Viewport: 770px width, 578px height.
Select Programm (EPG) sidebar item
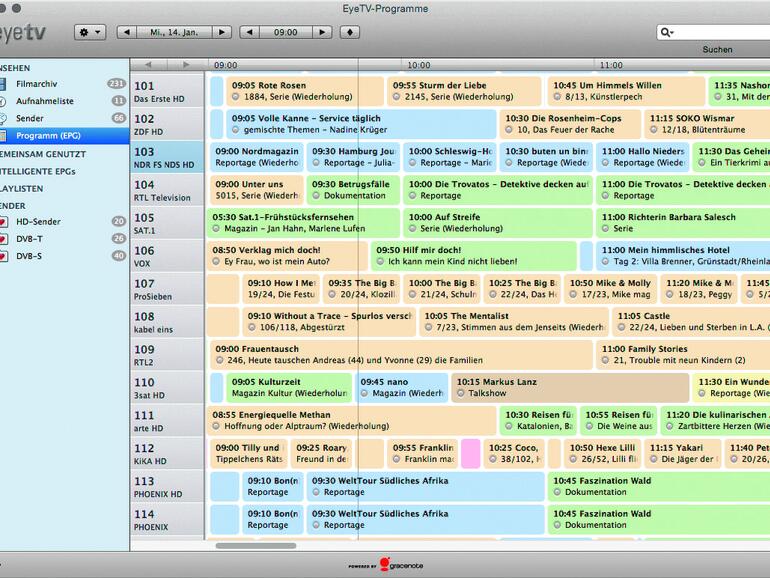(x=64, y=136)
